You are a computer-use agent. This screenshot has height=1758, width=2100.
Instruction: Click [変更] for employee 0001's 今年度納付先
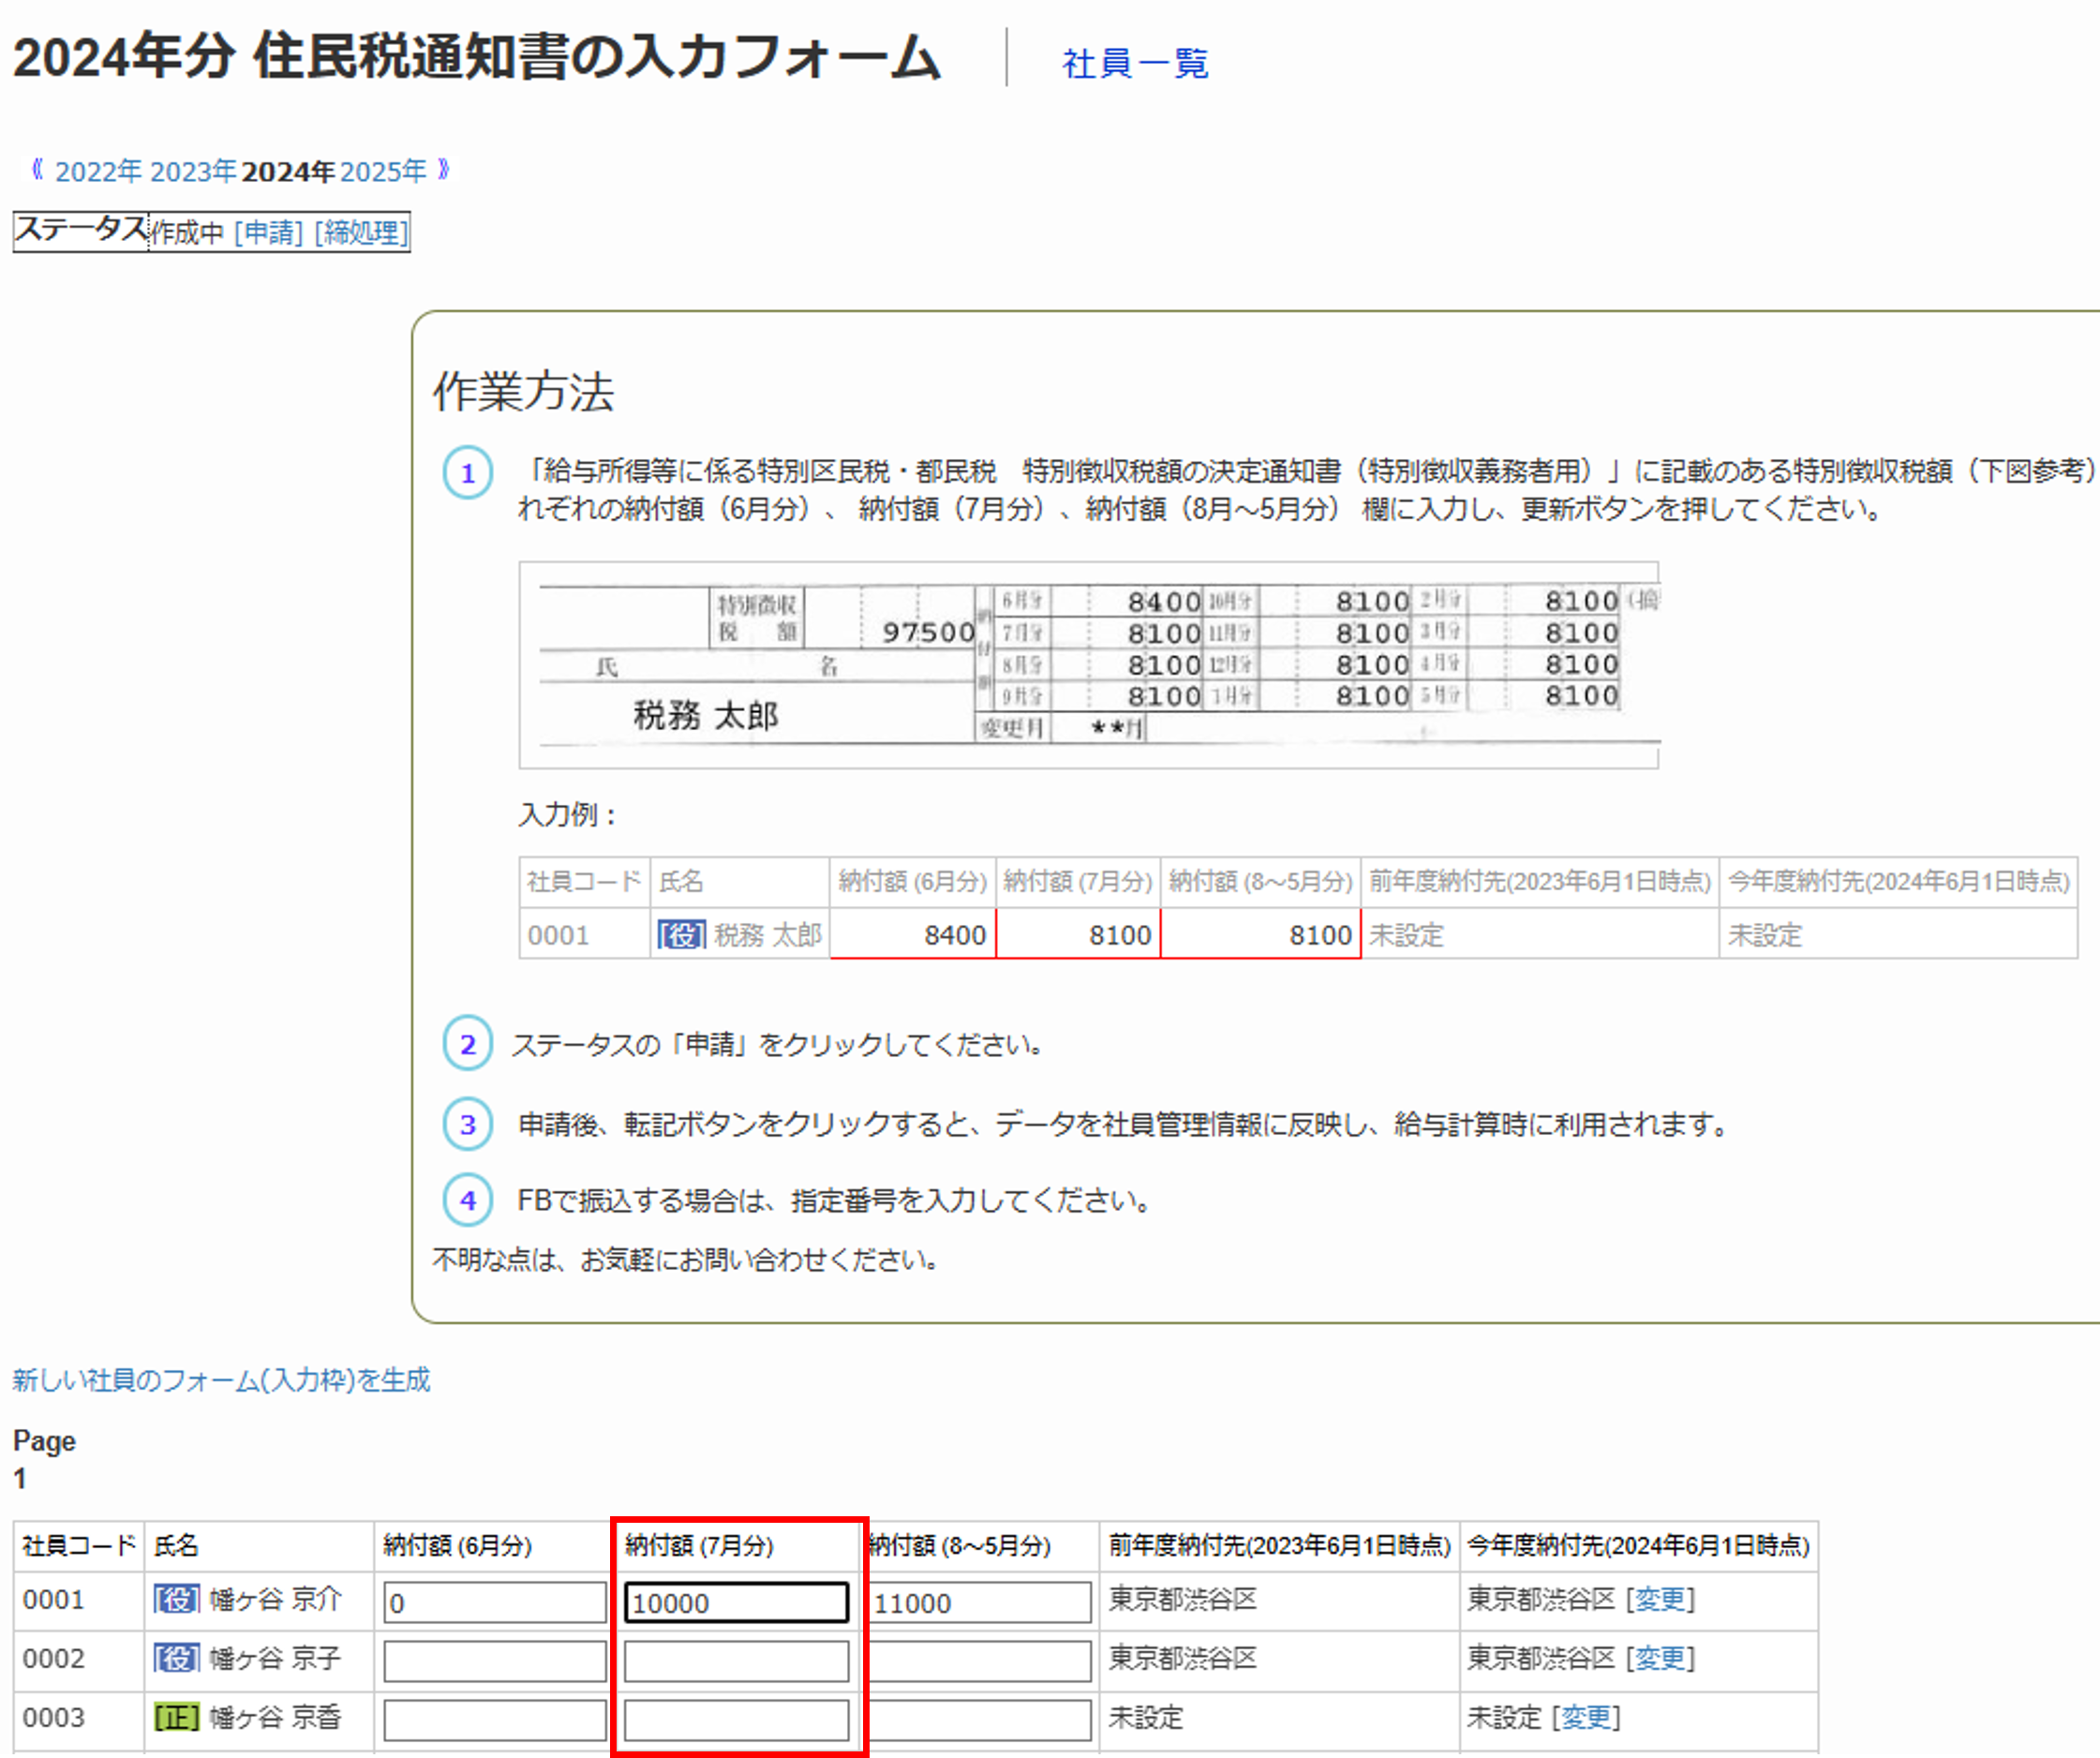pos(1660,1600)
